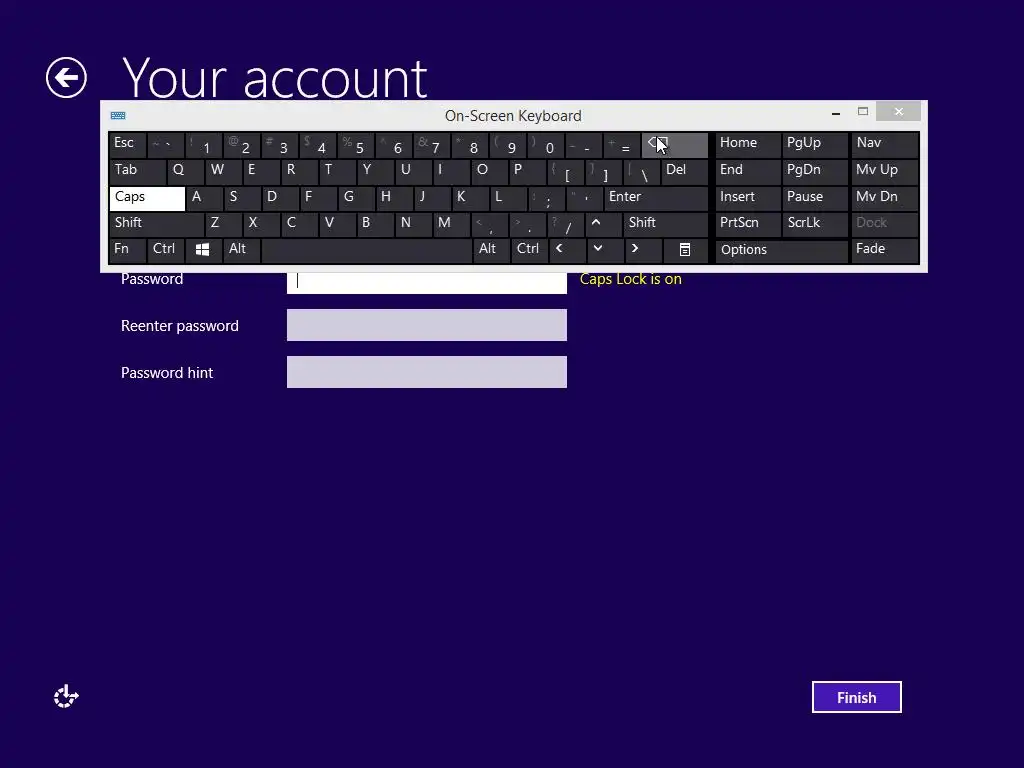Viewport: 1024px width, 768px height.
Task: Click the Backspace key on the keyboard
Action: tap(675, 145)
